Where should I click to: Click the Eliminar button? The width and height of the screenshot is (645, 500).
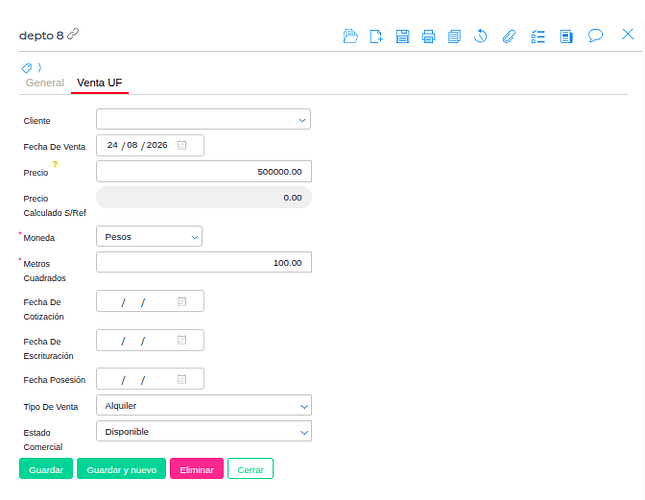pyautogui.click(x=197, y=469)
